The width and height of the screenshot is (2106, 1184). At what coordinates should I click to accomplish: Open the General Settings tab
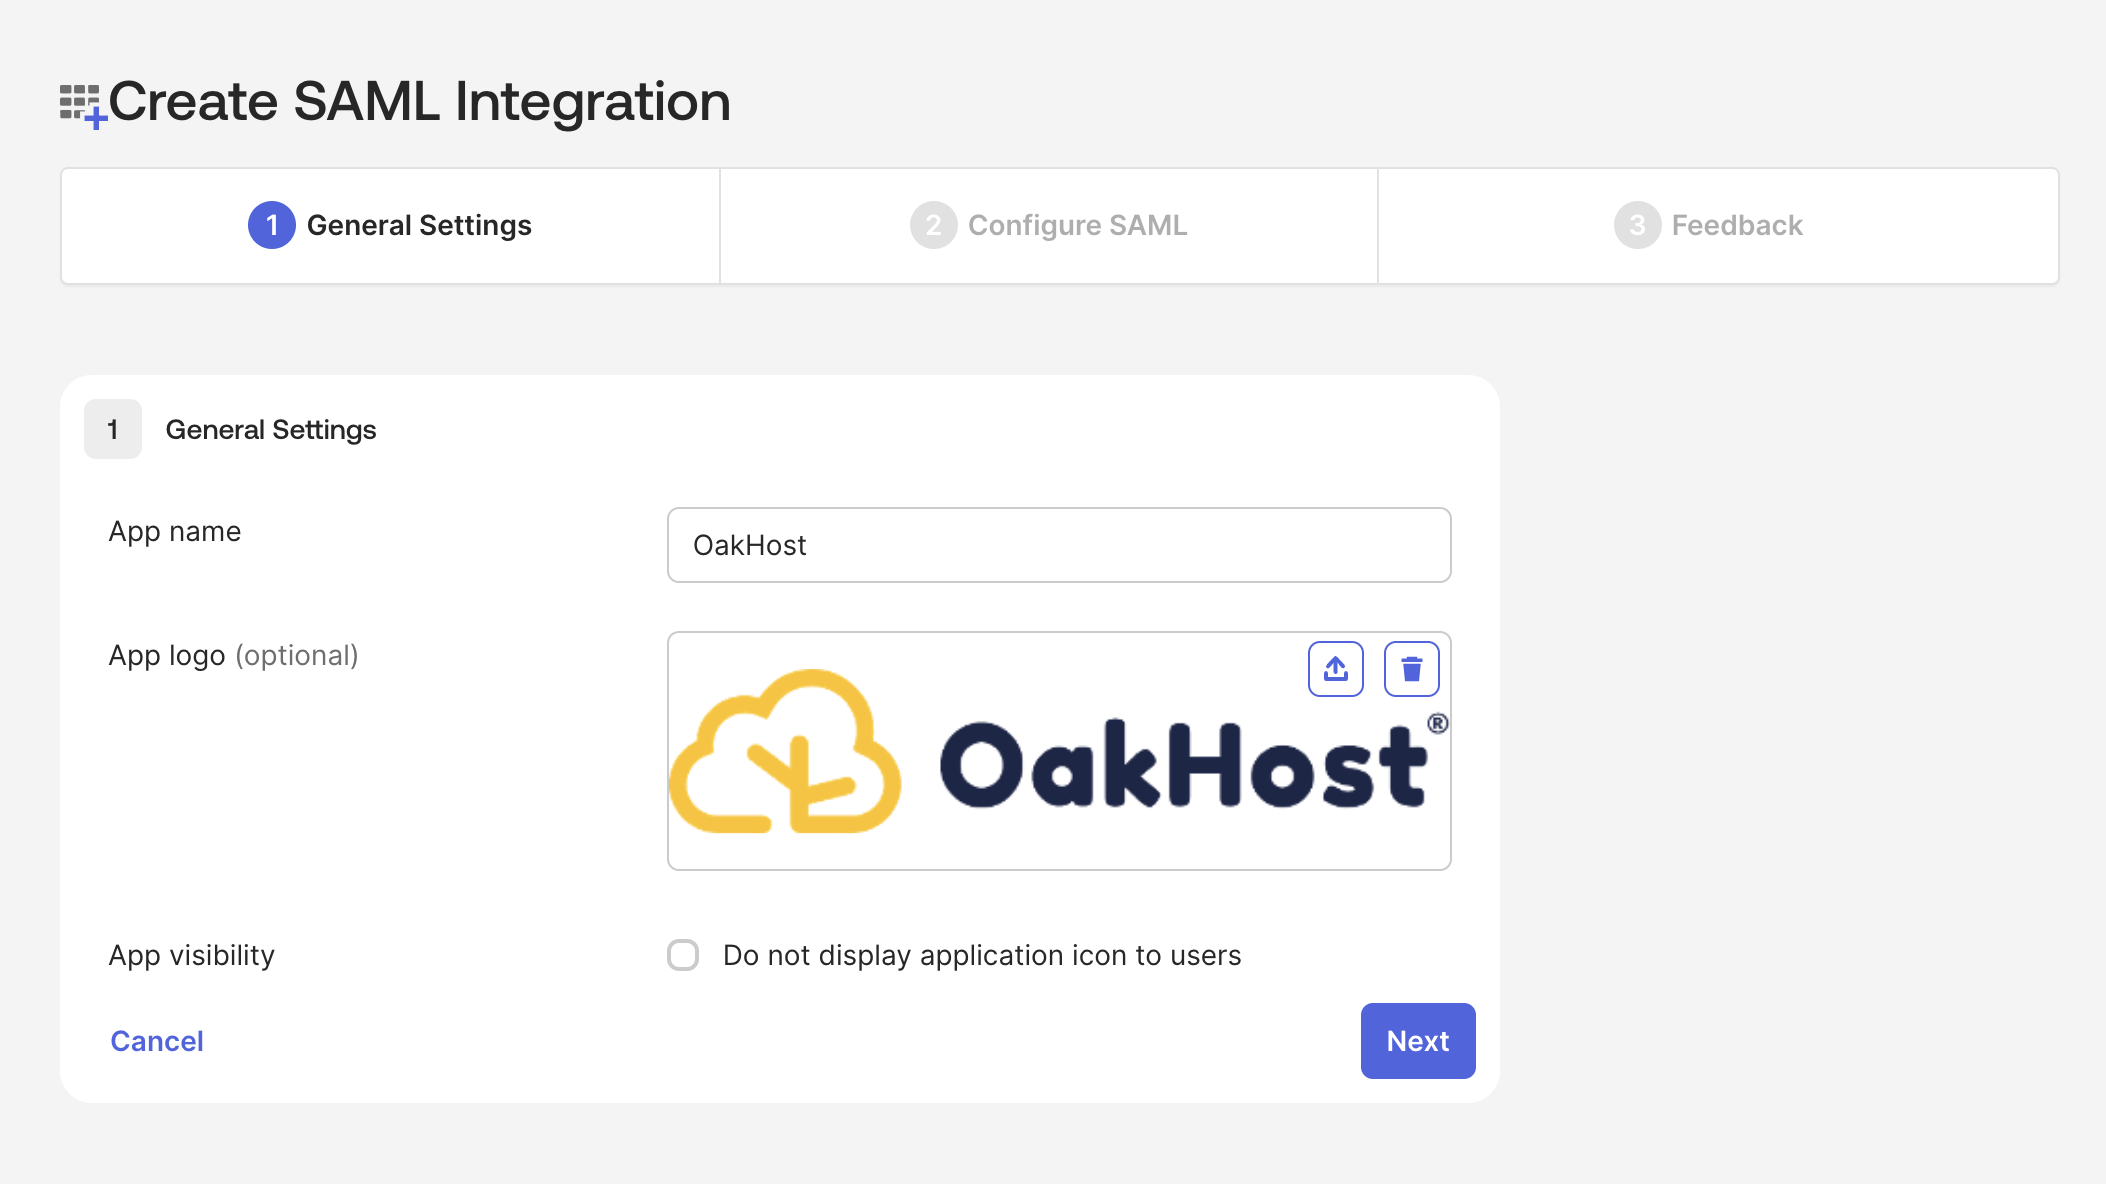419,226
